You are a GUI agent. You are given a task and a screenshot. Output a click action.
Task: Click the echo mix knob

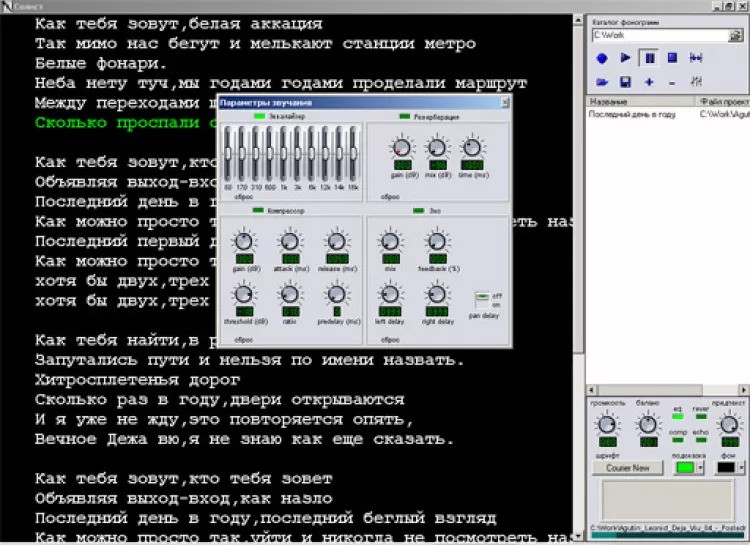[390, 242]
